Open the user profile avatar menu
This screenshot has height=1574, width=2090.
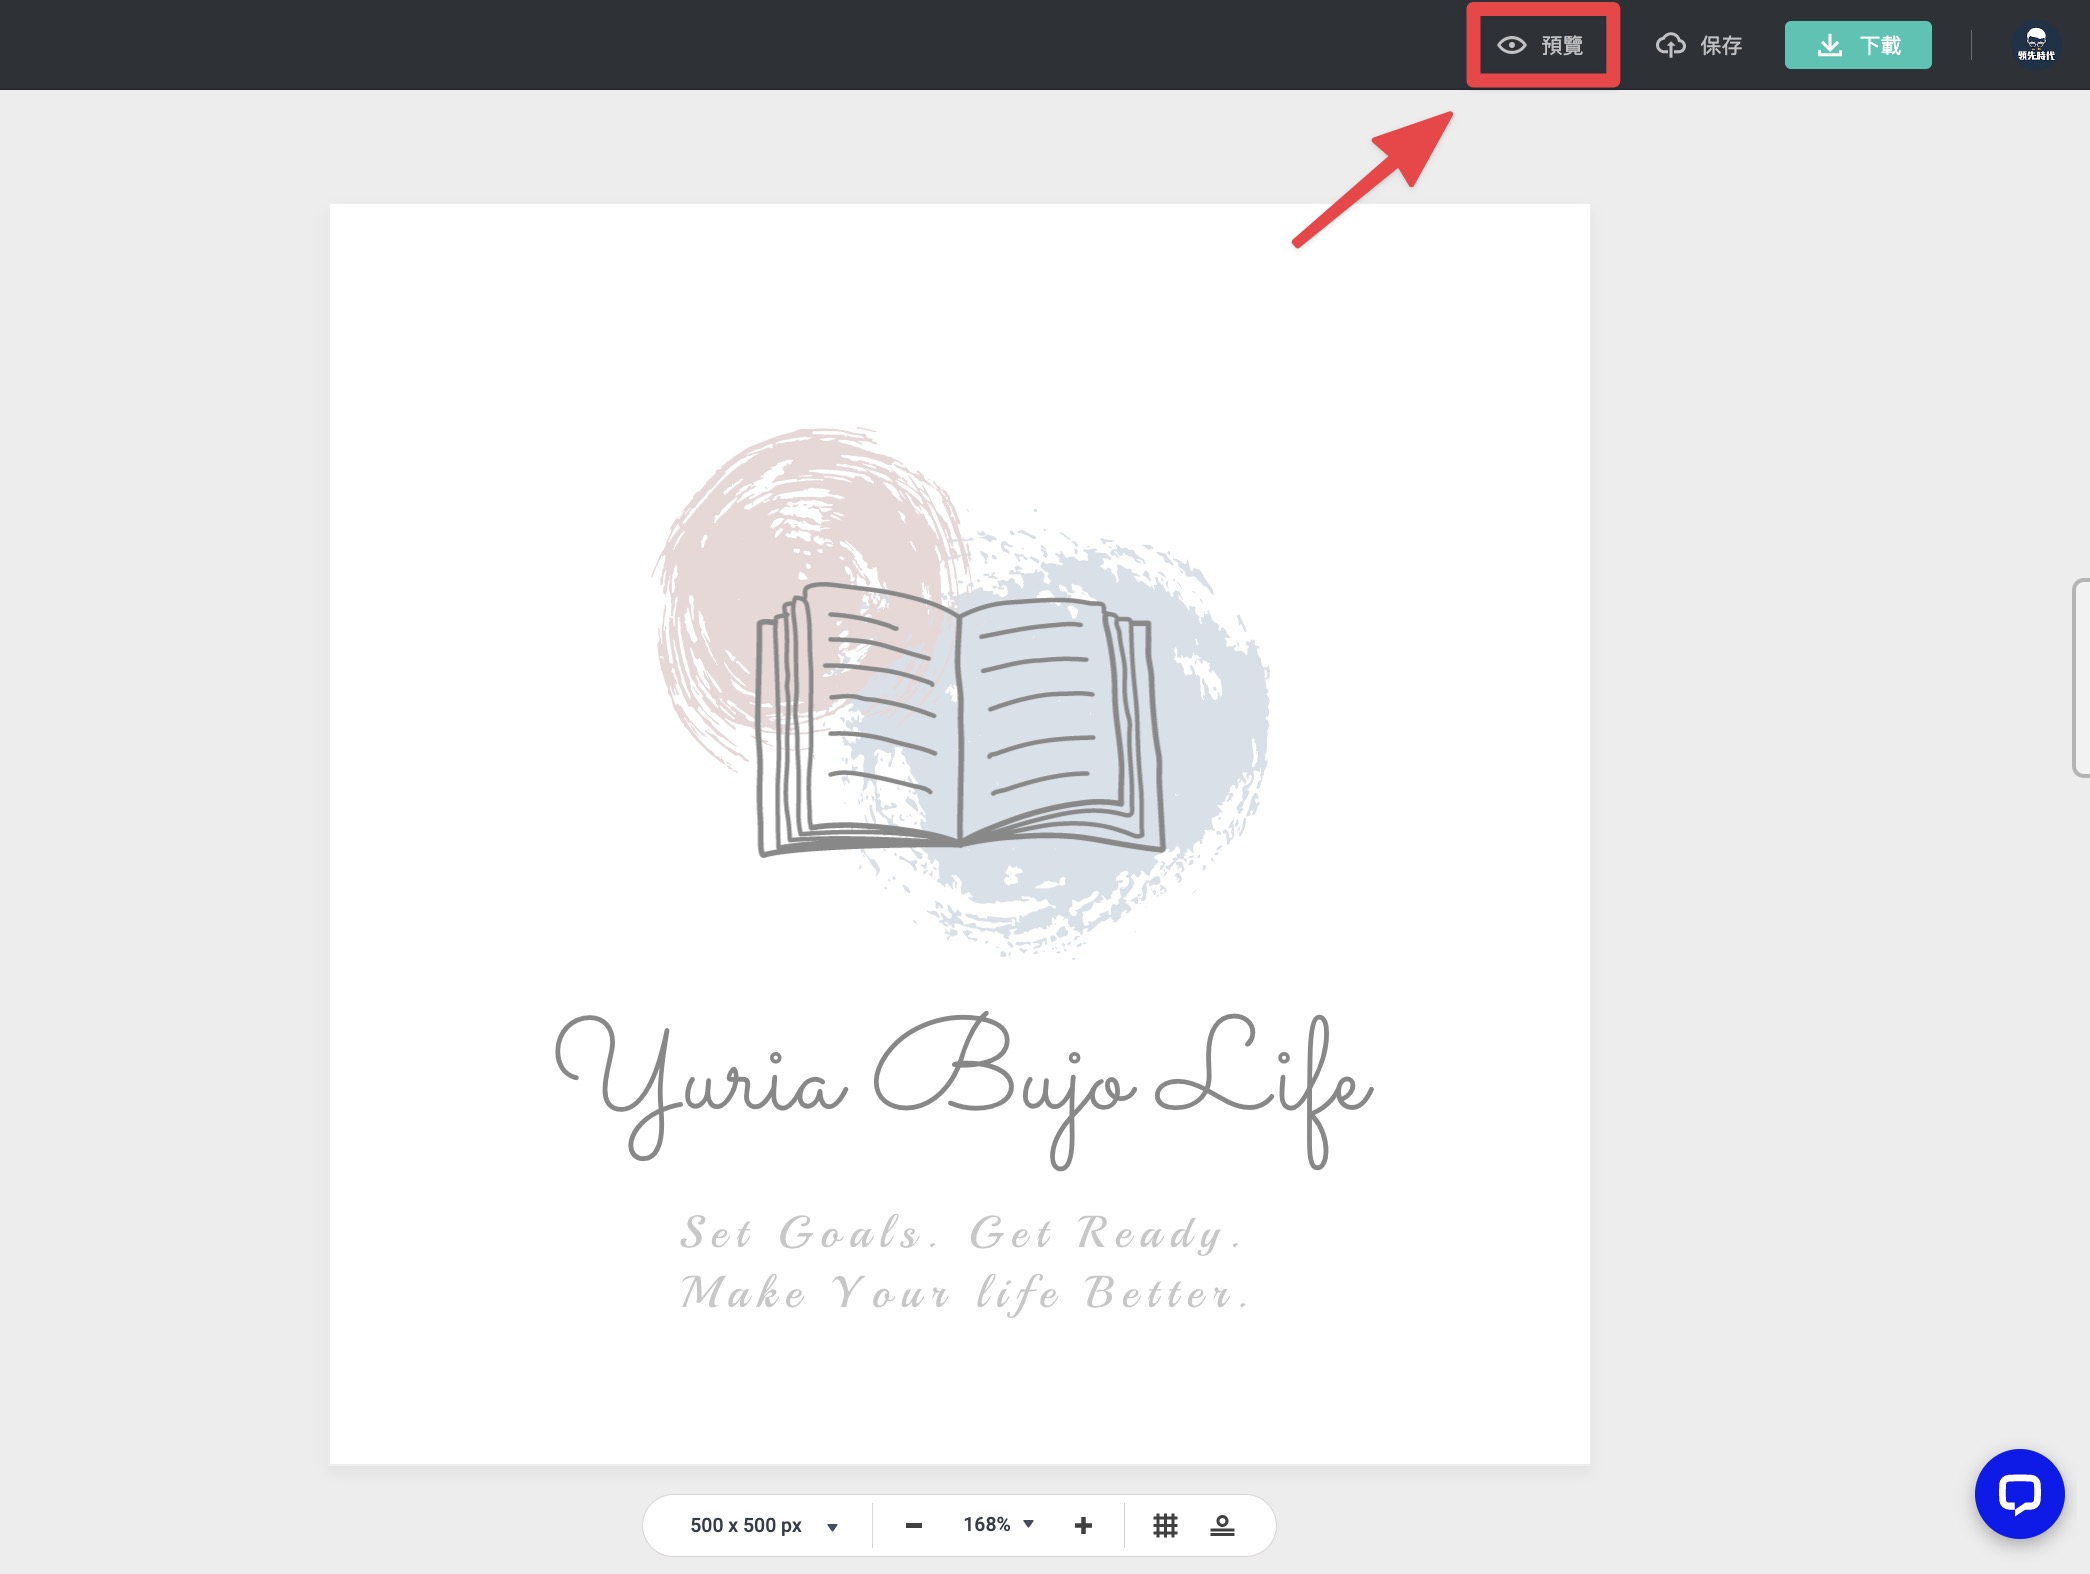[x=2035, y=45]
